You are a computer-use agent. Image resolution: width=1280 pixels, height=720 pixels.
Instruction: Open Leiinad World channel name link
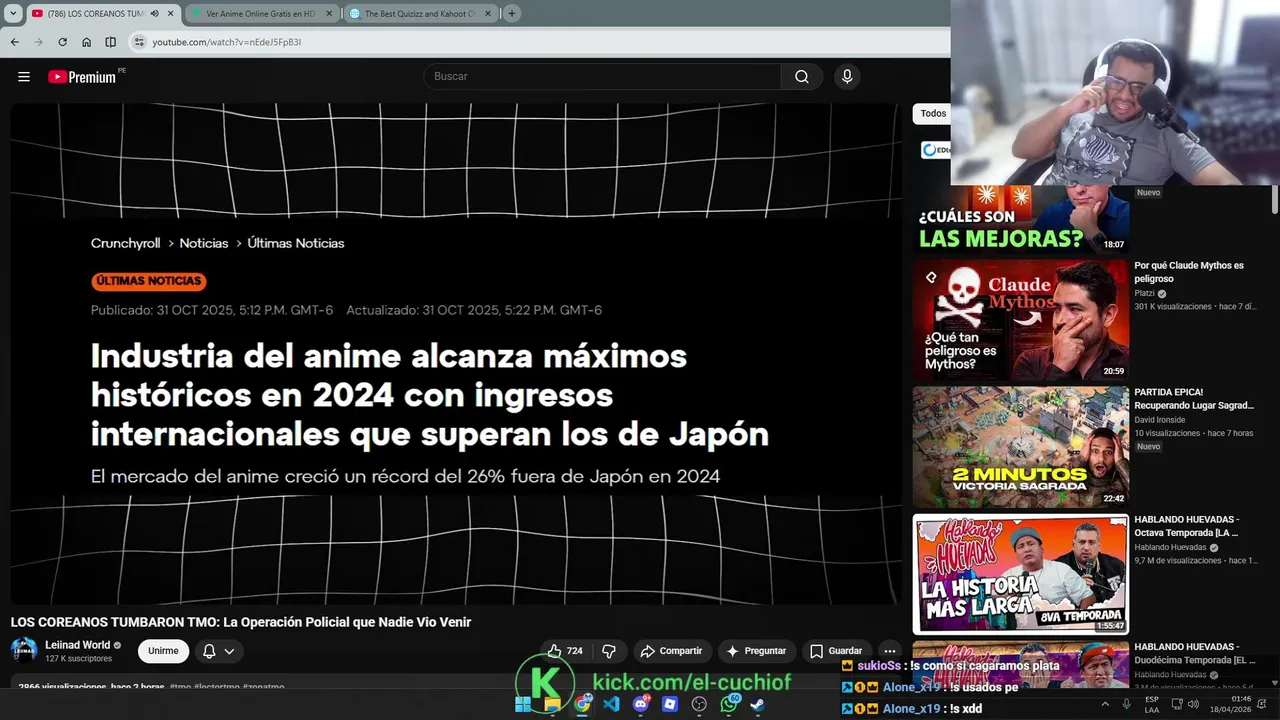78,645
